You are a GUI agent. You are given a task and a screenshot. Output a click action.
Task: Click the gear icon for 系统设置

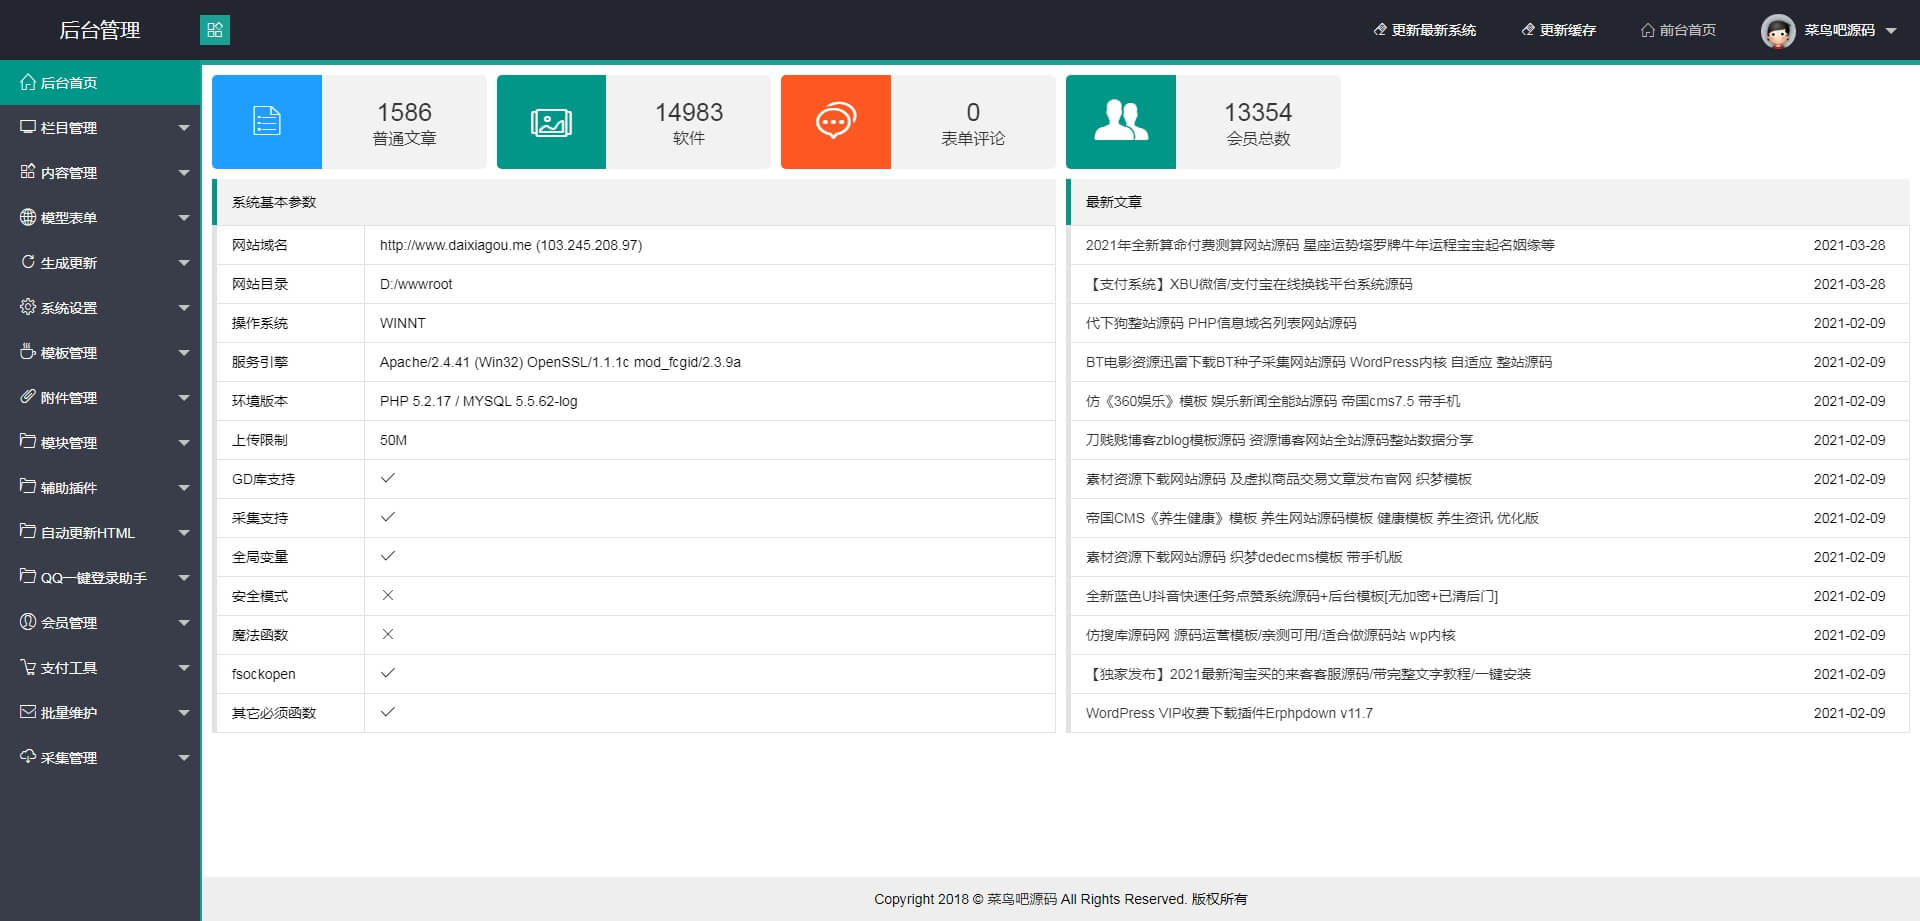coord(28,307)
